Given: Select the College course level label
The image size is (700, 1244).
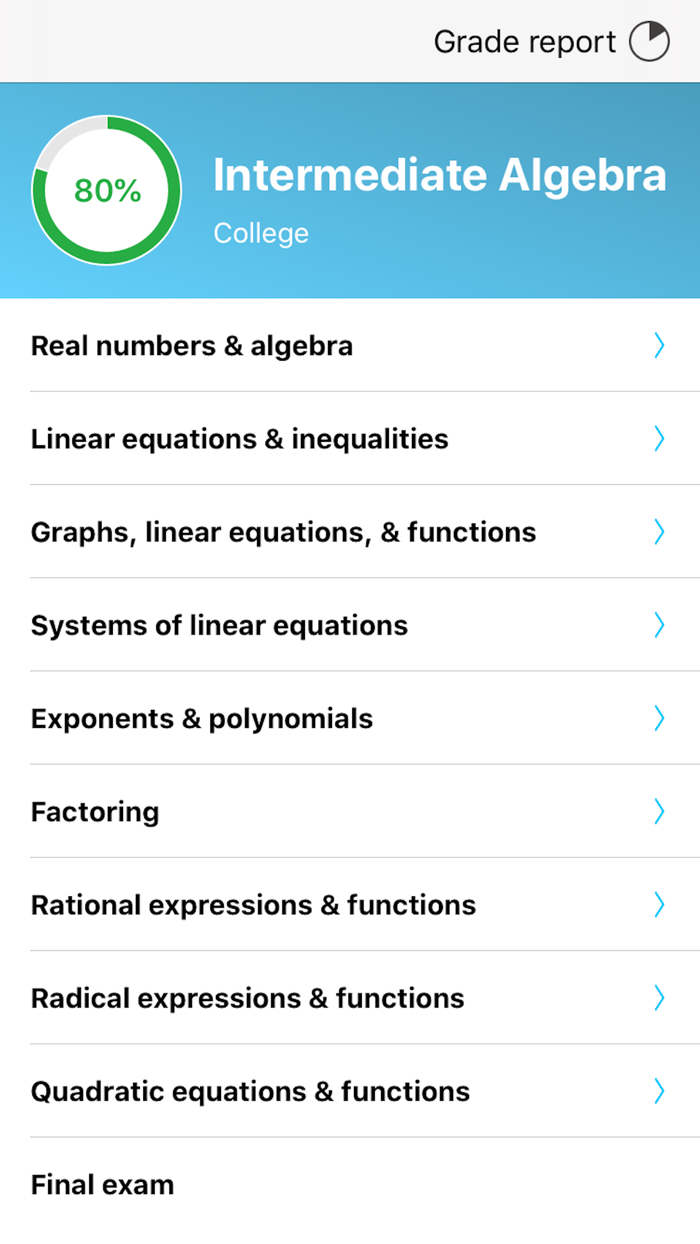Looking at the screenshot, I should coord(261,233).
